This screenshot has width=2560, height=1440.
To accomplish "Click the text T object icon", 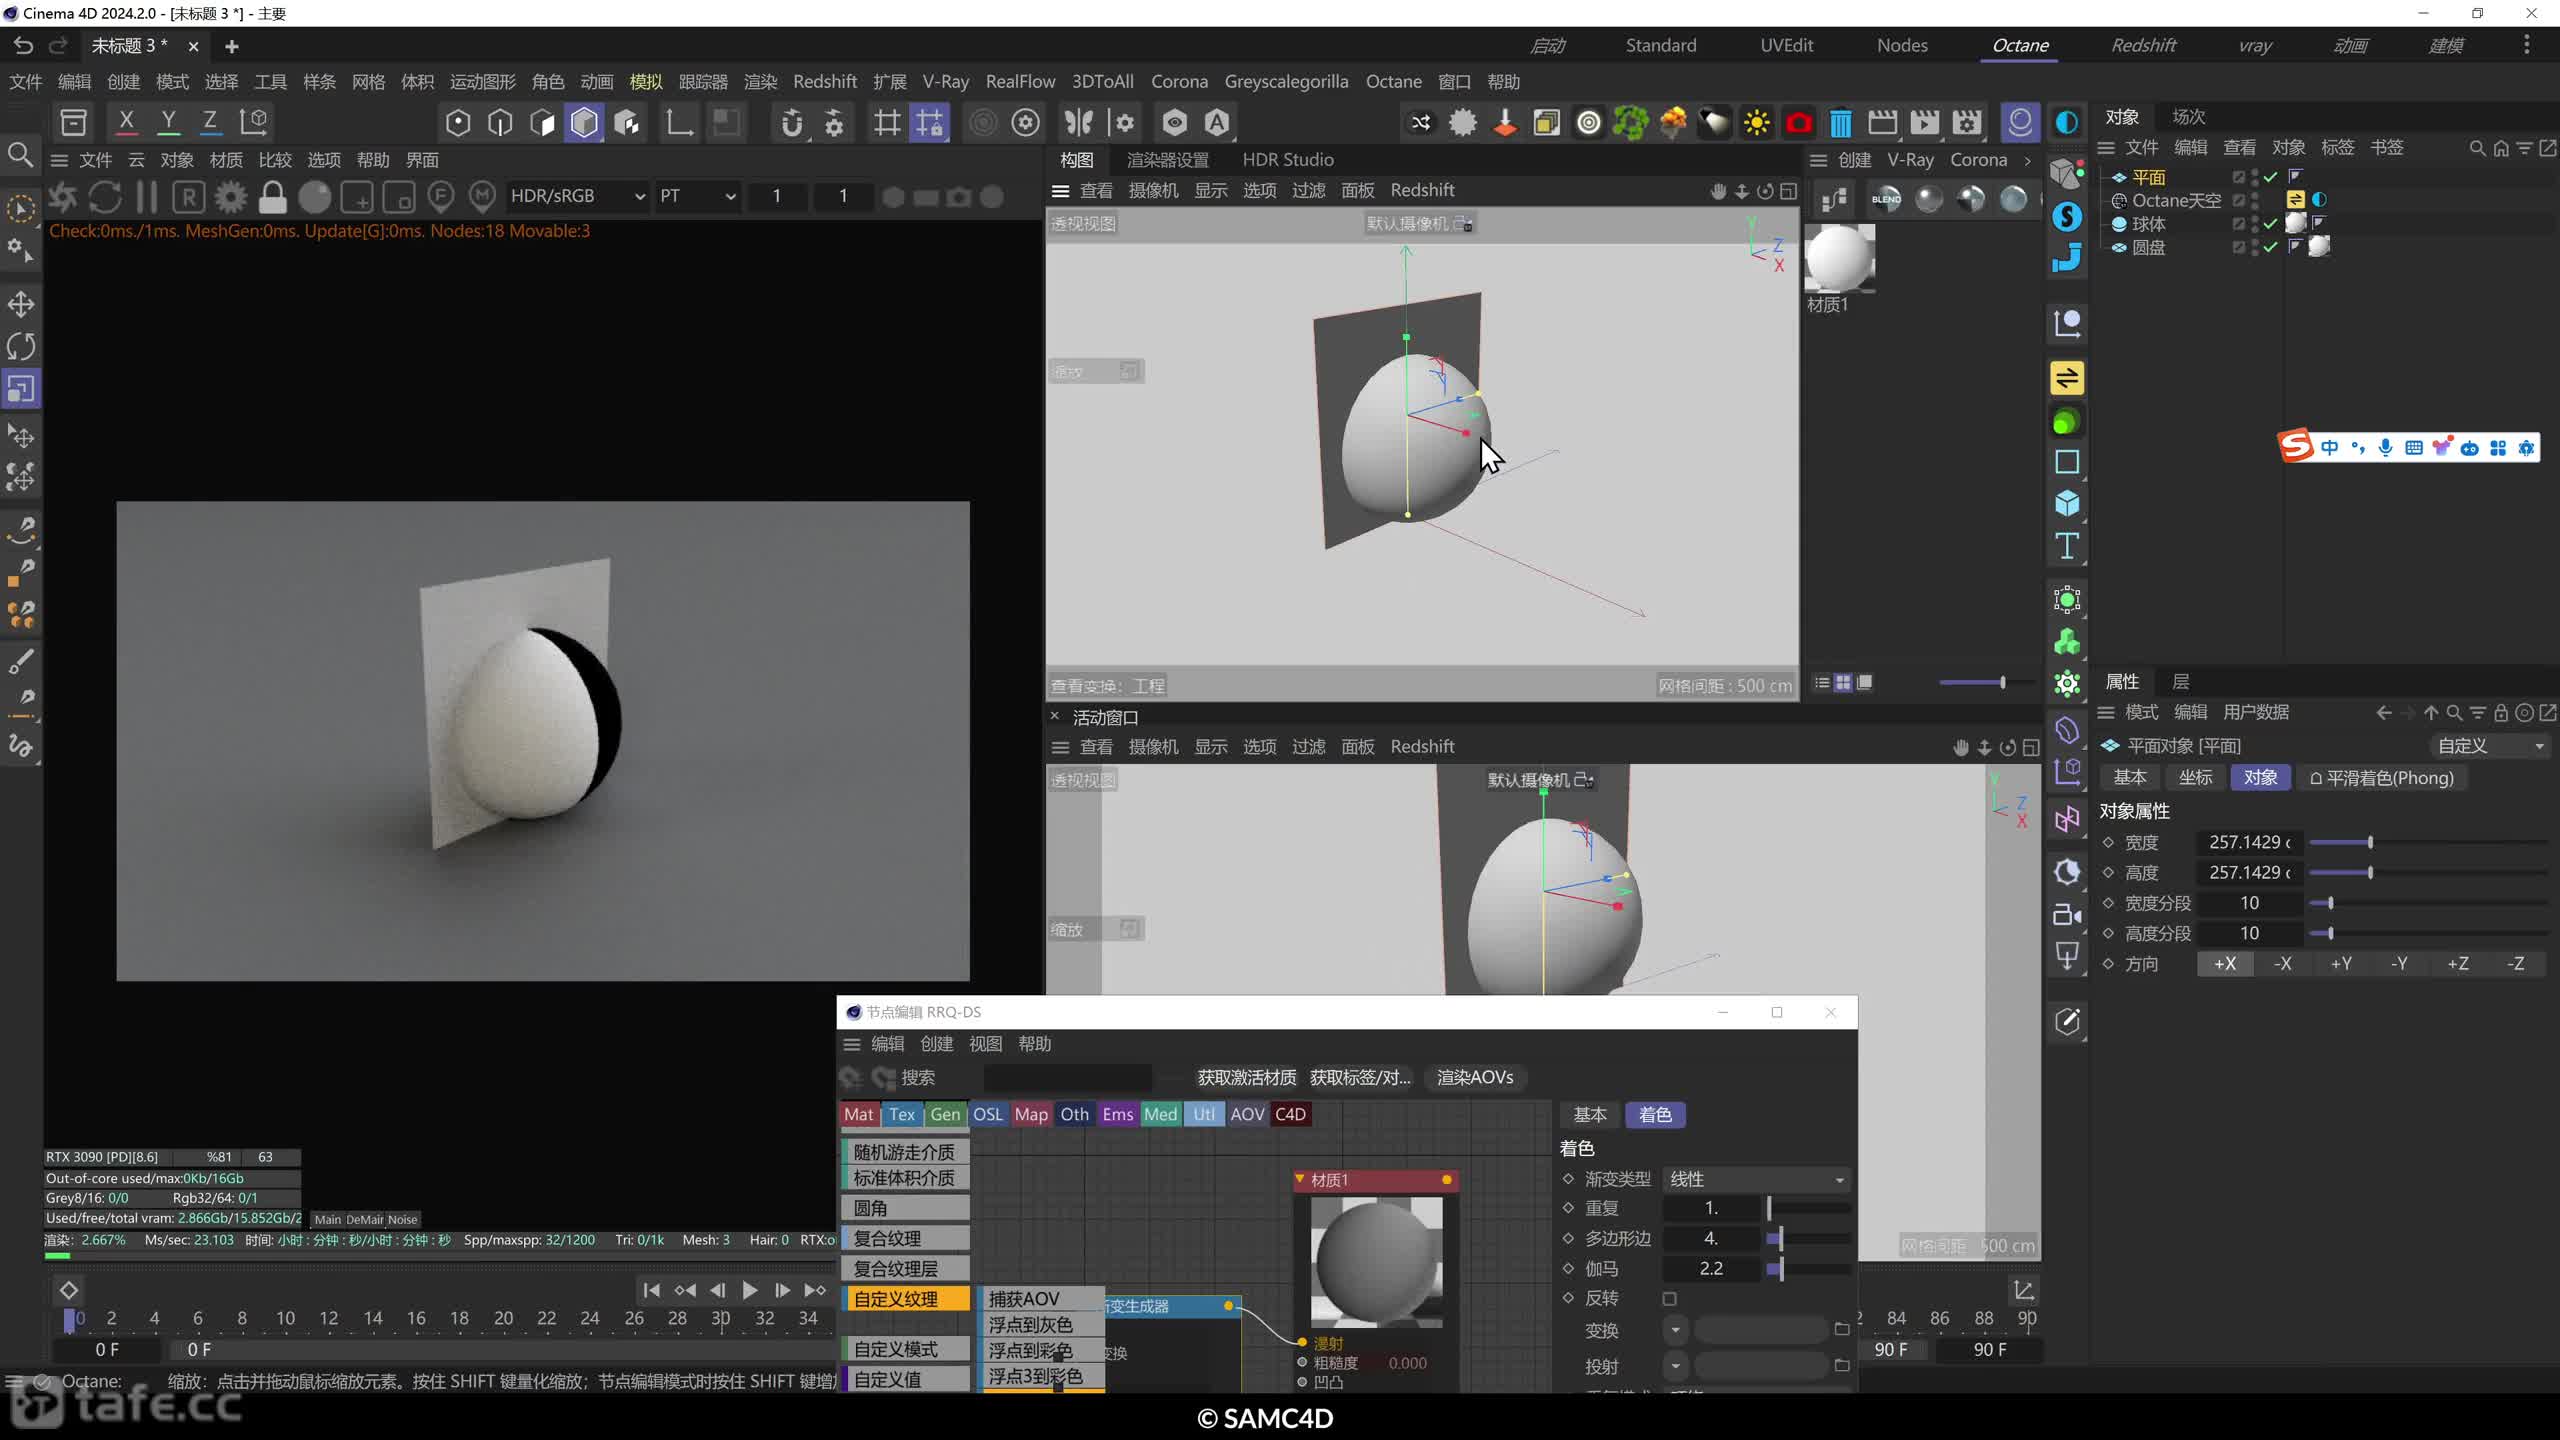I will [x=2067, y=546].
